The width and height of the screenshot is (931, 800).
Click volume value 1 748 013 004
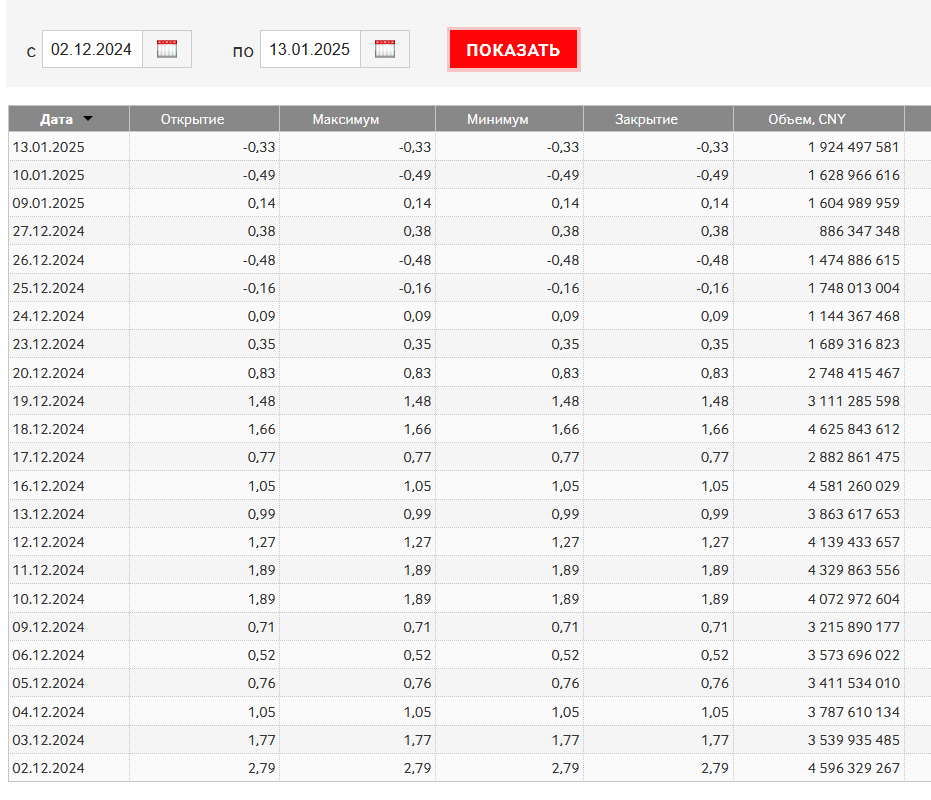pyautogui.click(x=853, y=288)
